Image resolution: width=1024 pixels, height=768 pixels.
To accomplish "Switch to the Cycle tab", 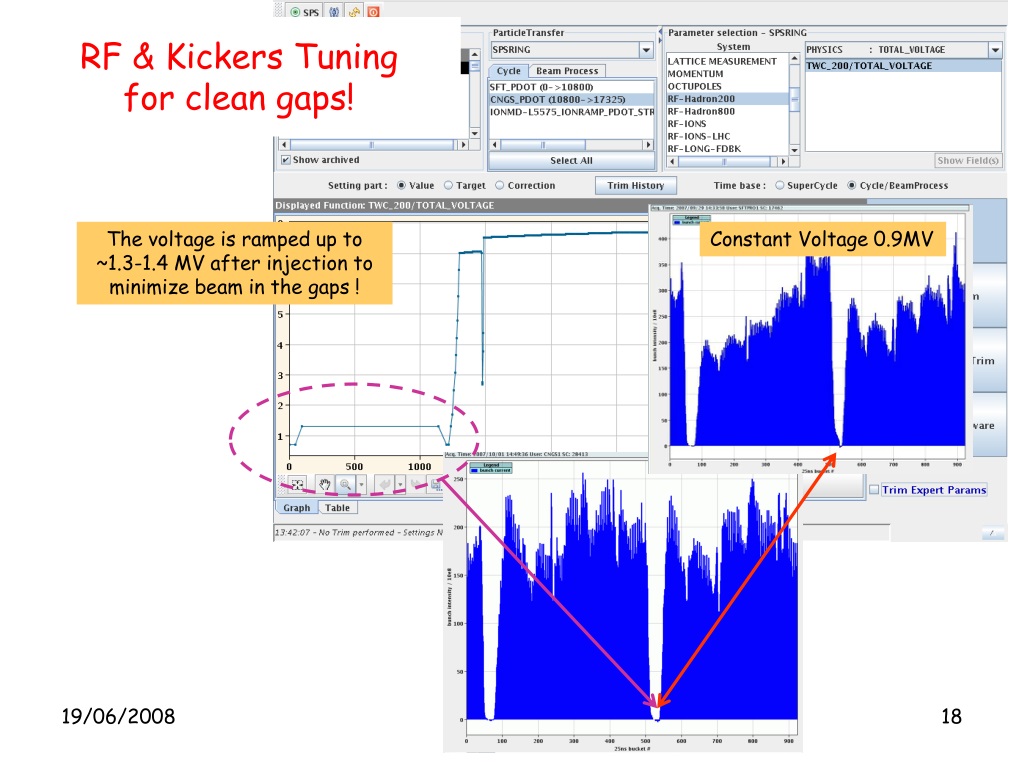I will [x=509, y=71].
